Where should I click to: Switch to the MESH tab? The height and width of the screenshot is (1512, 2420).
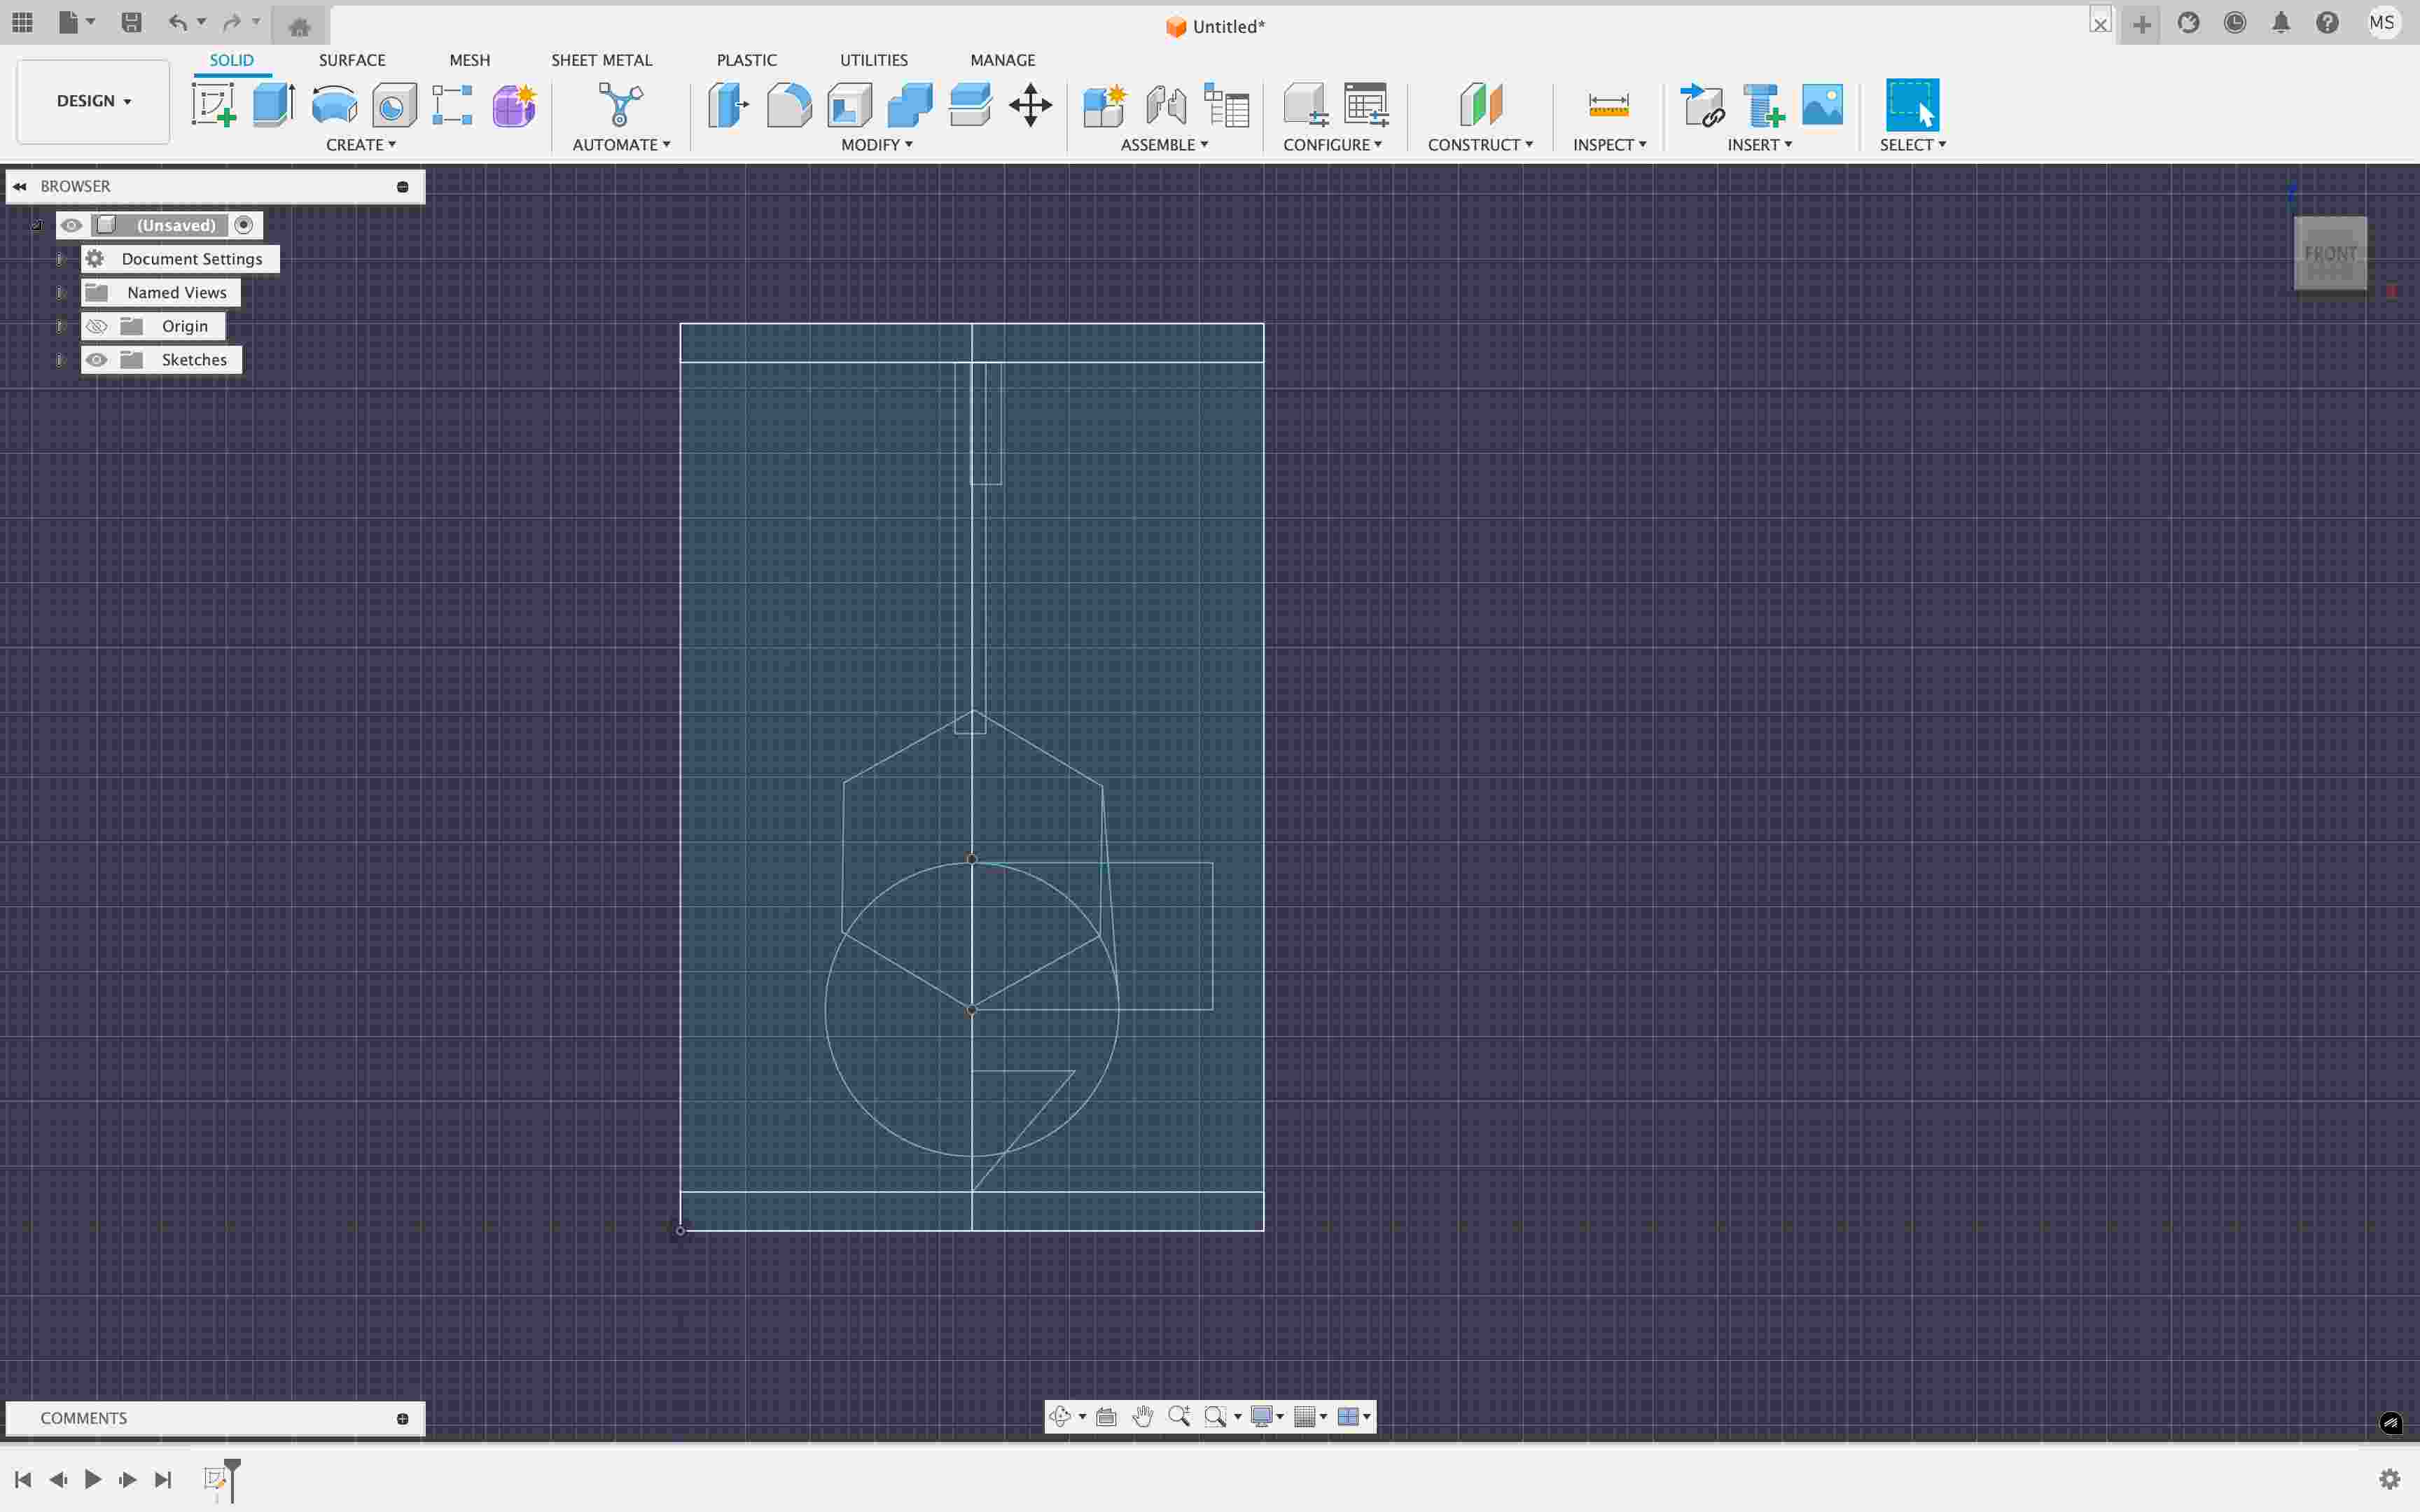(470, 60)
